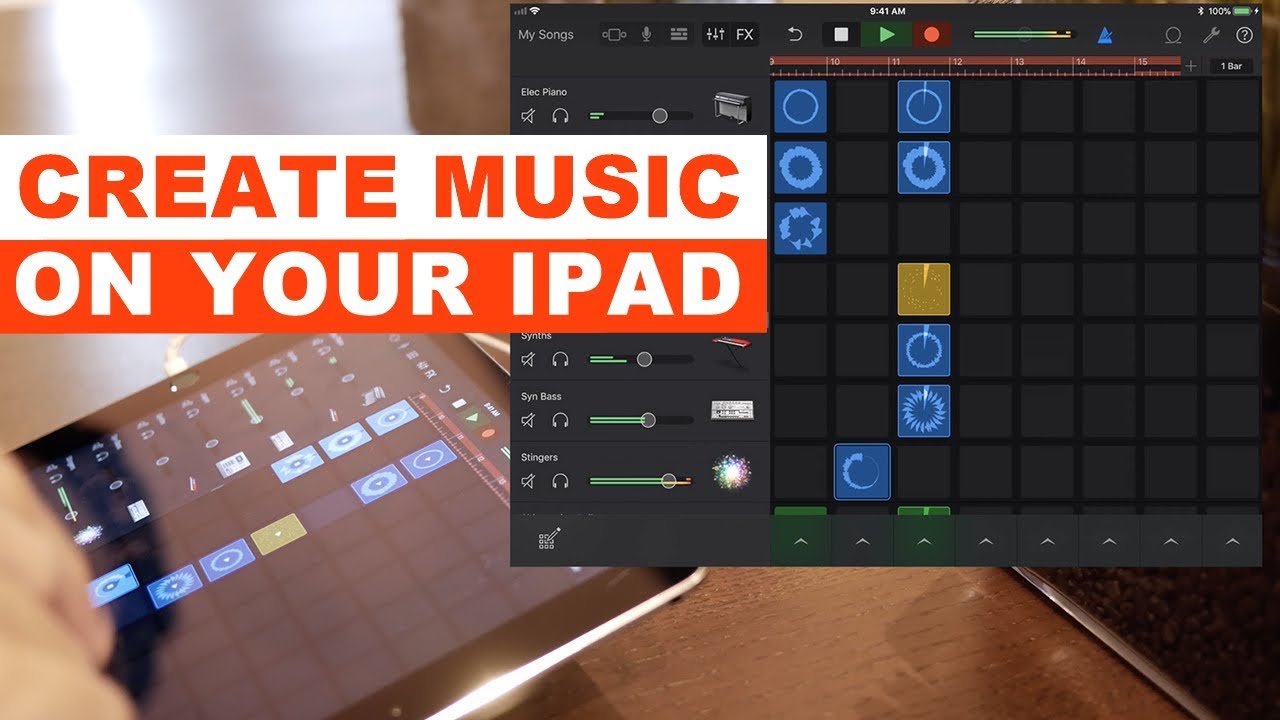Open the Loop Browser icon
1280x720 pixels.
pos(1173,35)
